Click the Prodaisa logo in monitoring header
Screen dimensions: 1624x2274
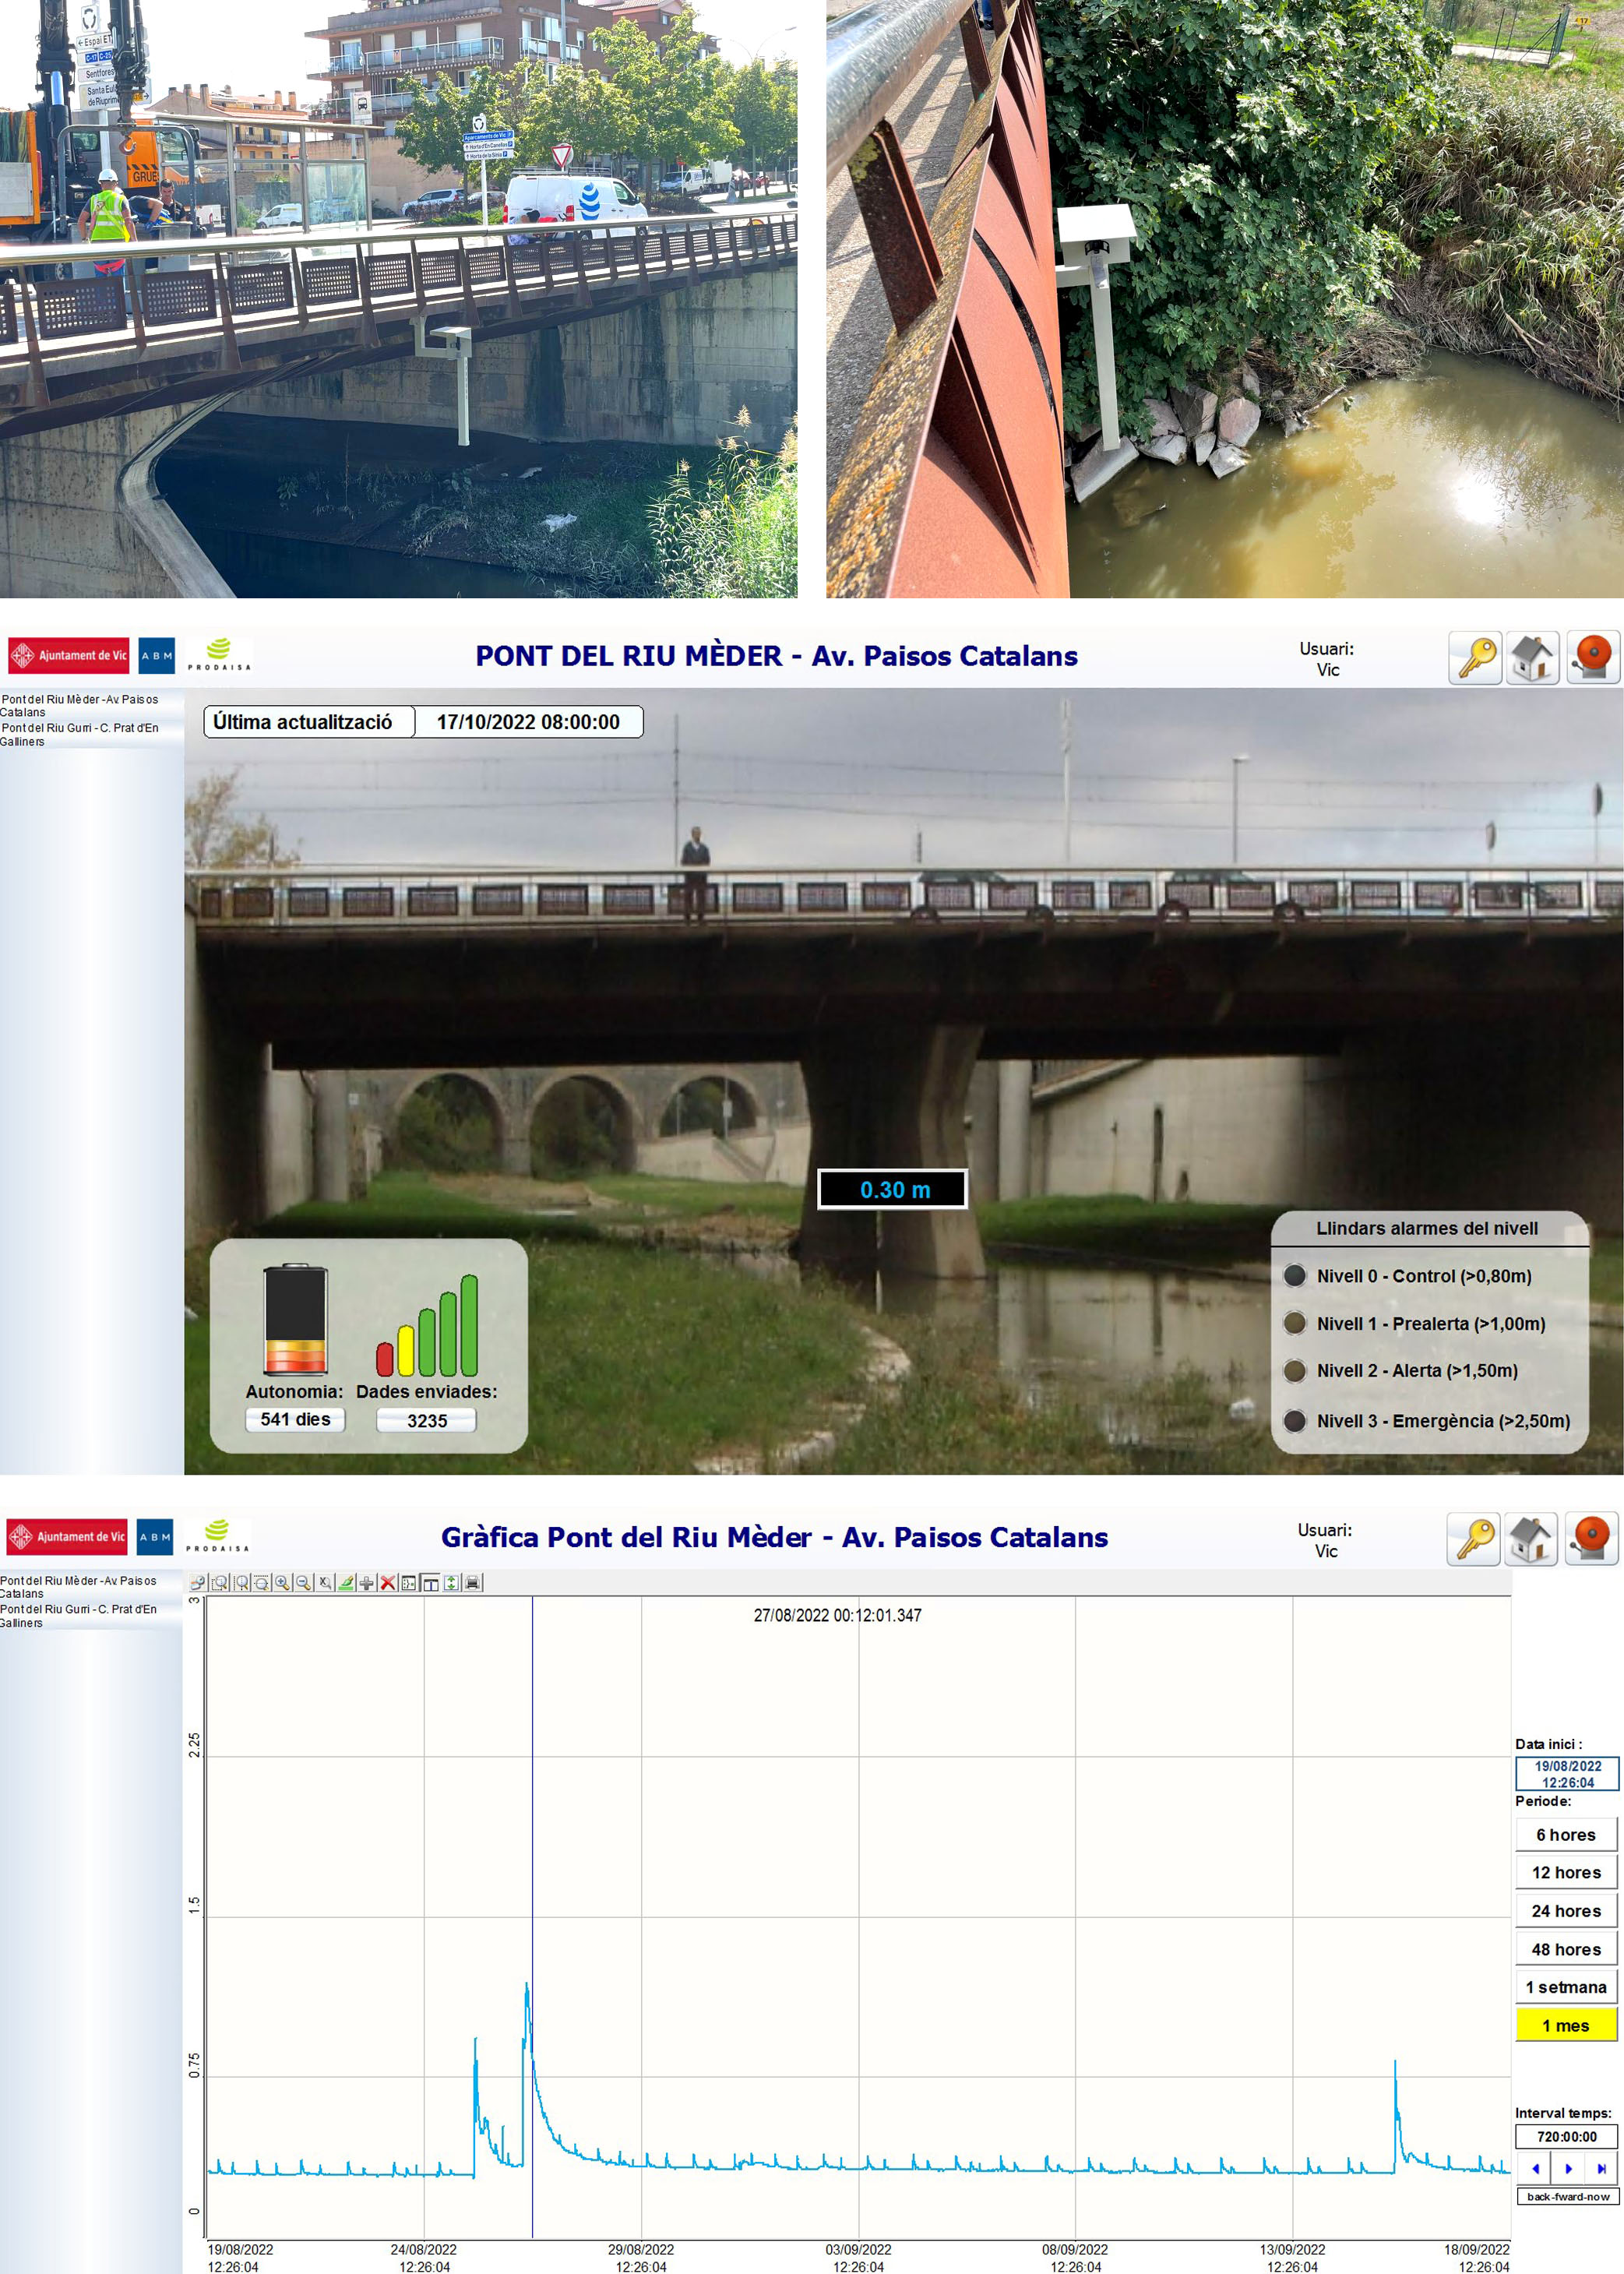pyautogui.click(x=219, y=655)
